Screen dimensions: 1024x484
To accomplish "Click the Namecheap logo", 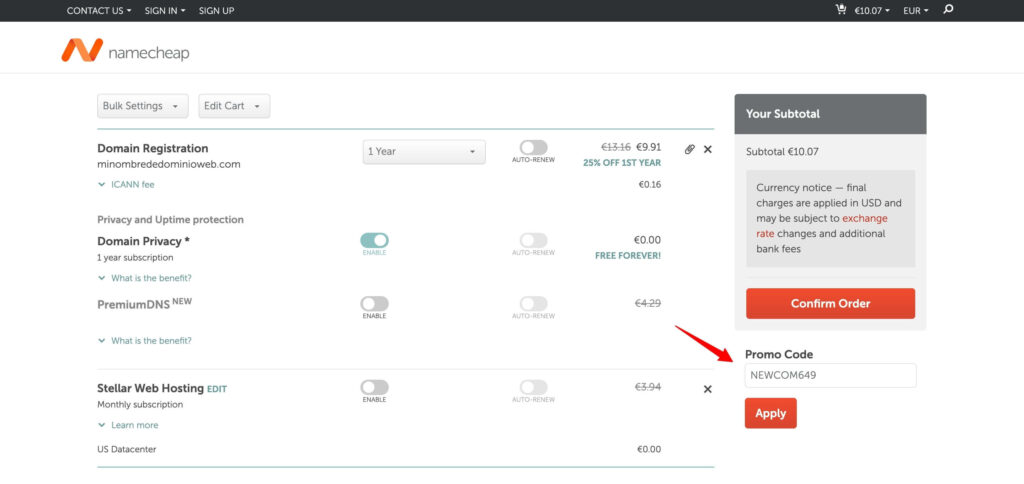I will [x=124, y=51].
